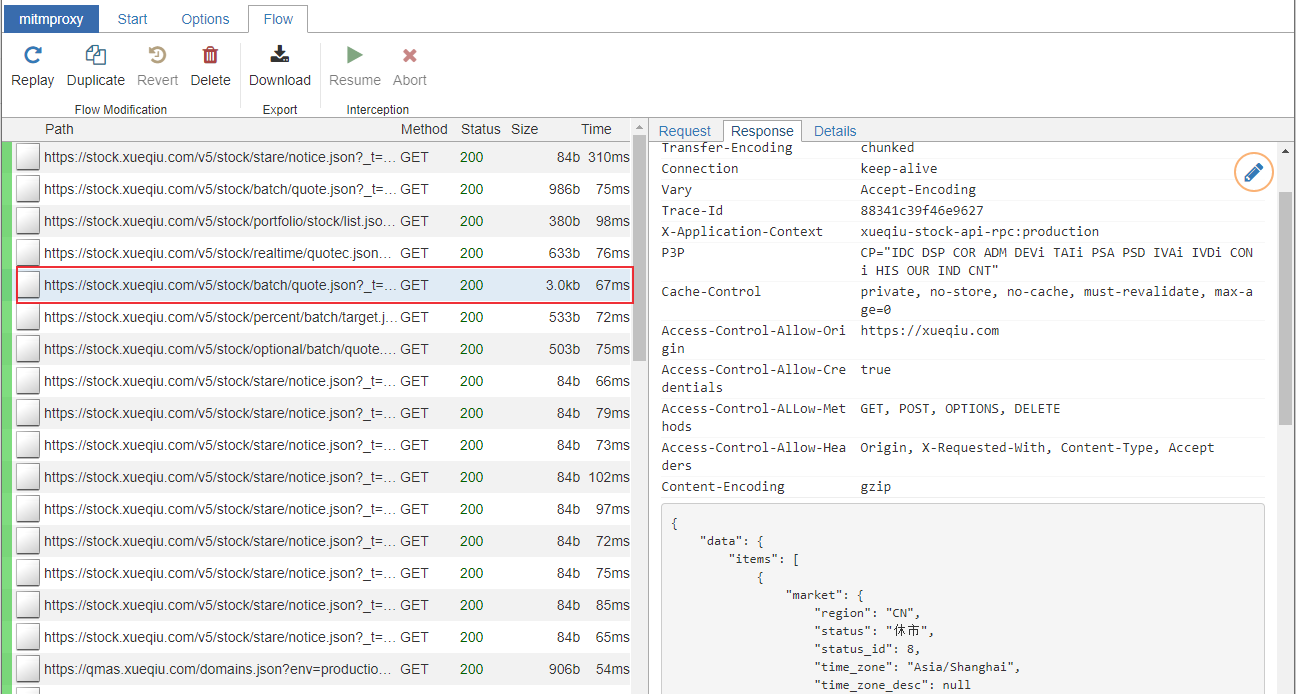Click the icon of the 986b batch/quote.json row
Screen dimensions: 1296x694
[x=28, y=189]
